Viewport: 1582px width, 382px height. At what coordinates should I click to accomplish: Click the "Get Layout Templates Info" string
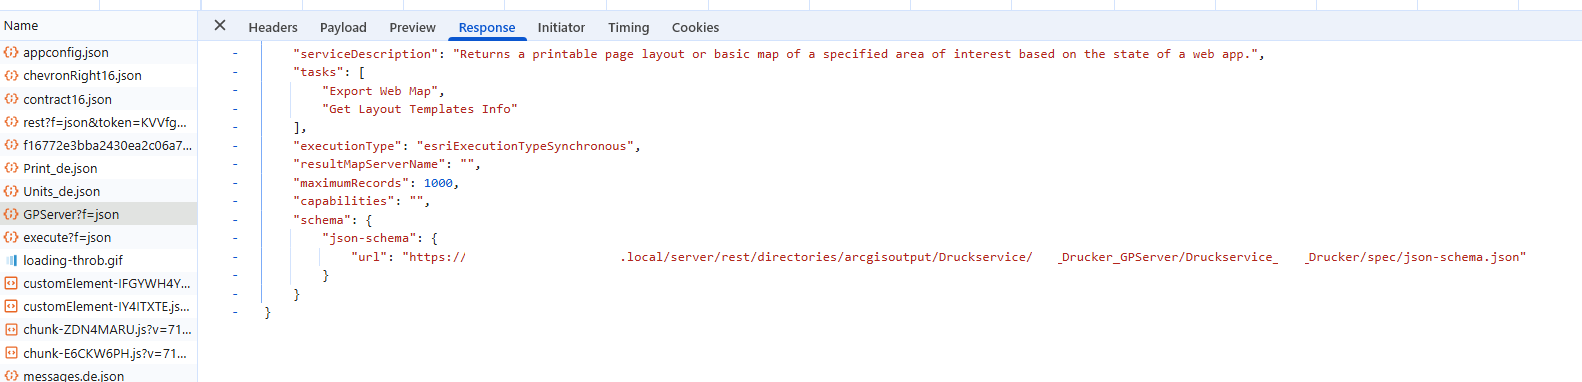(420, 109)
